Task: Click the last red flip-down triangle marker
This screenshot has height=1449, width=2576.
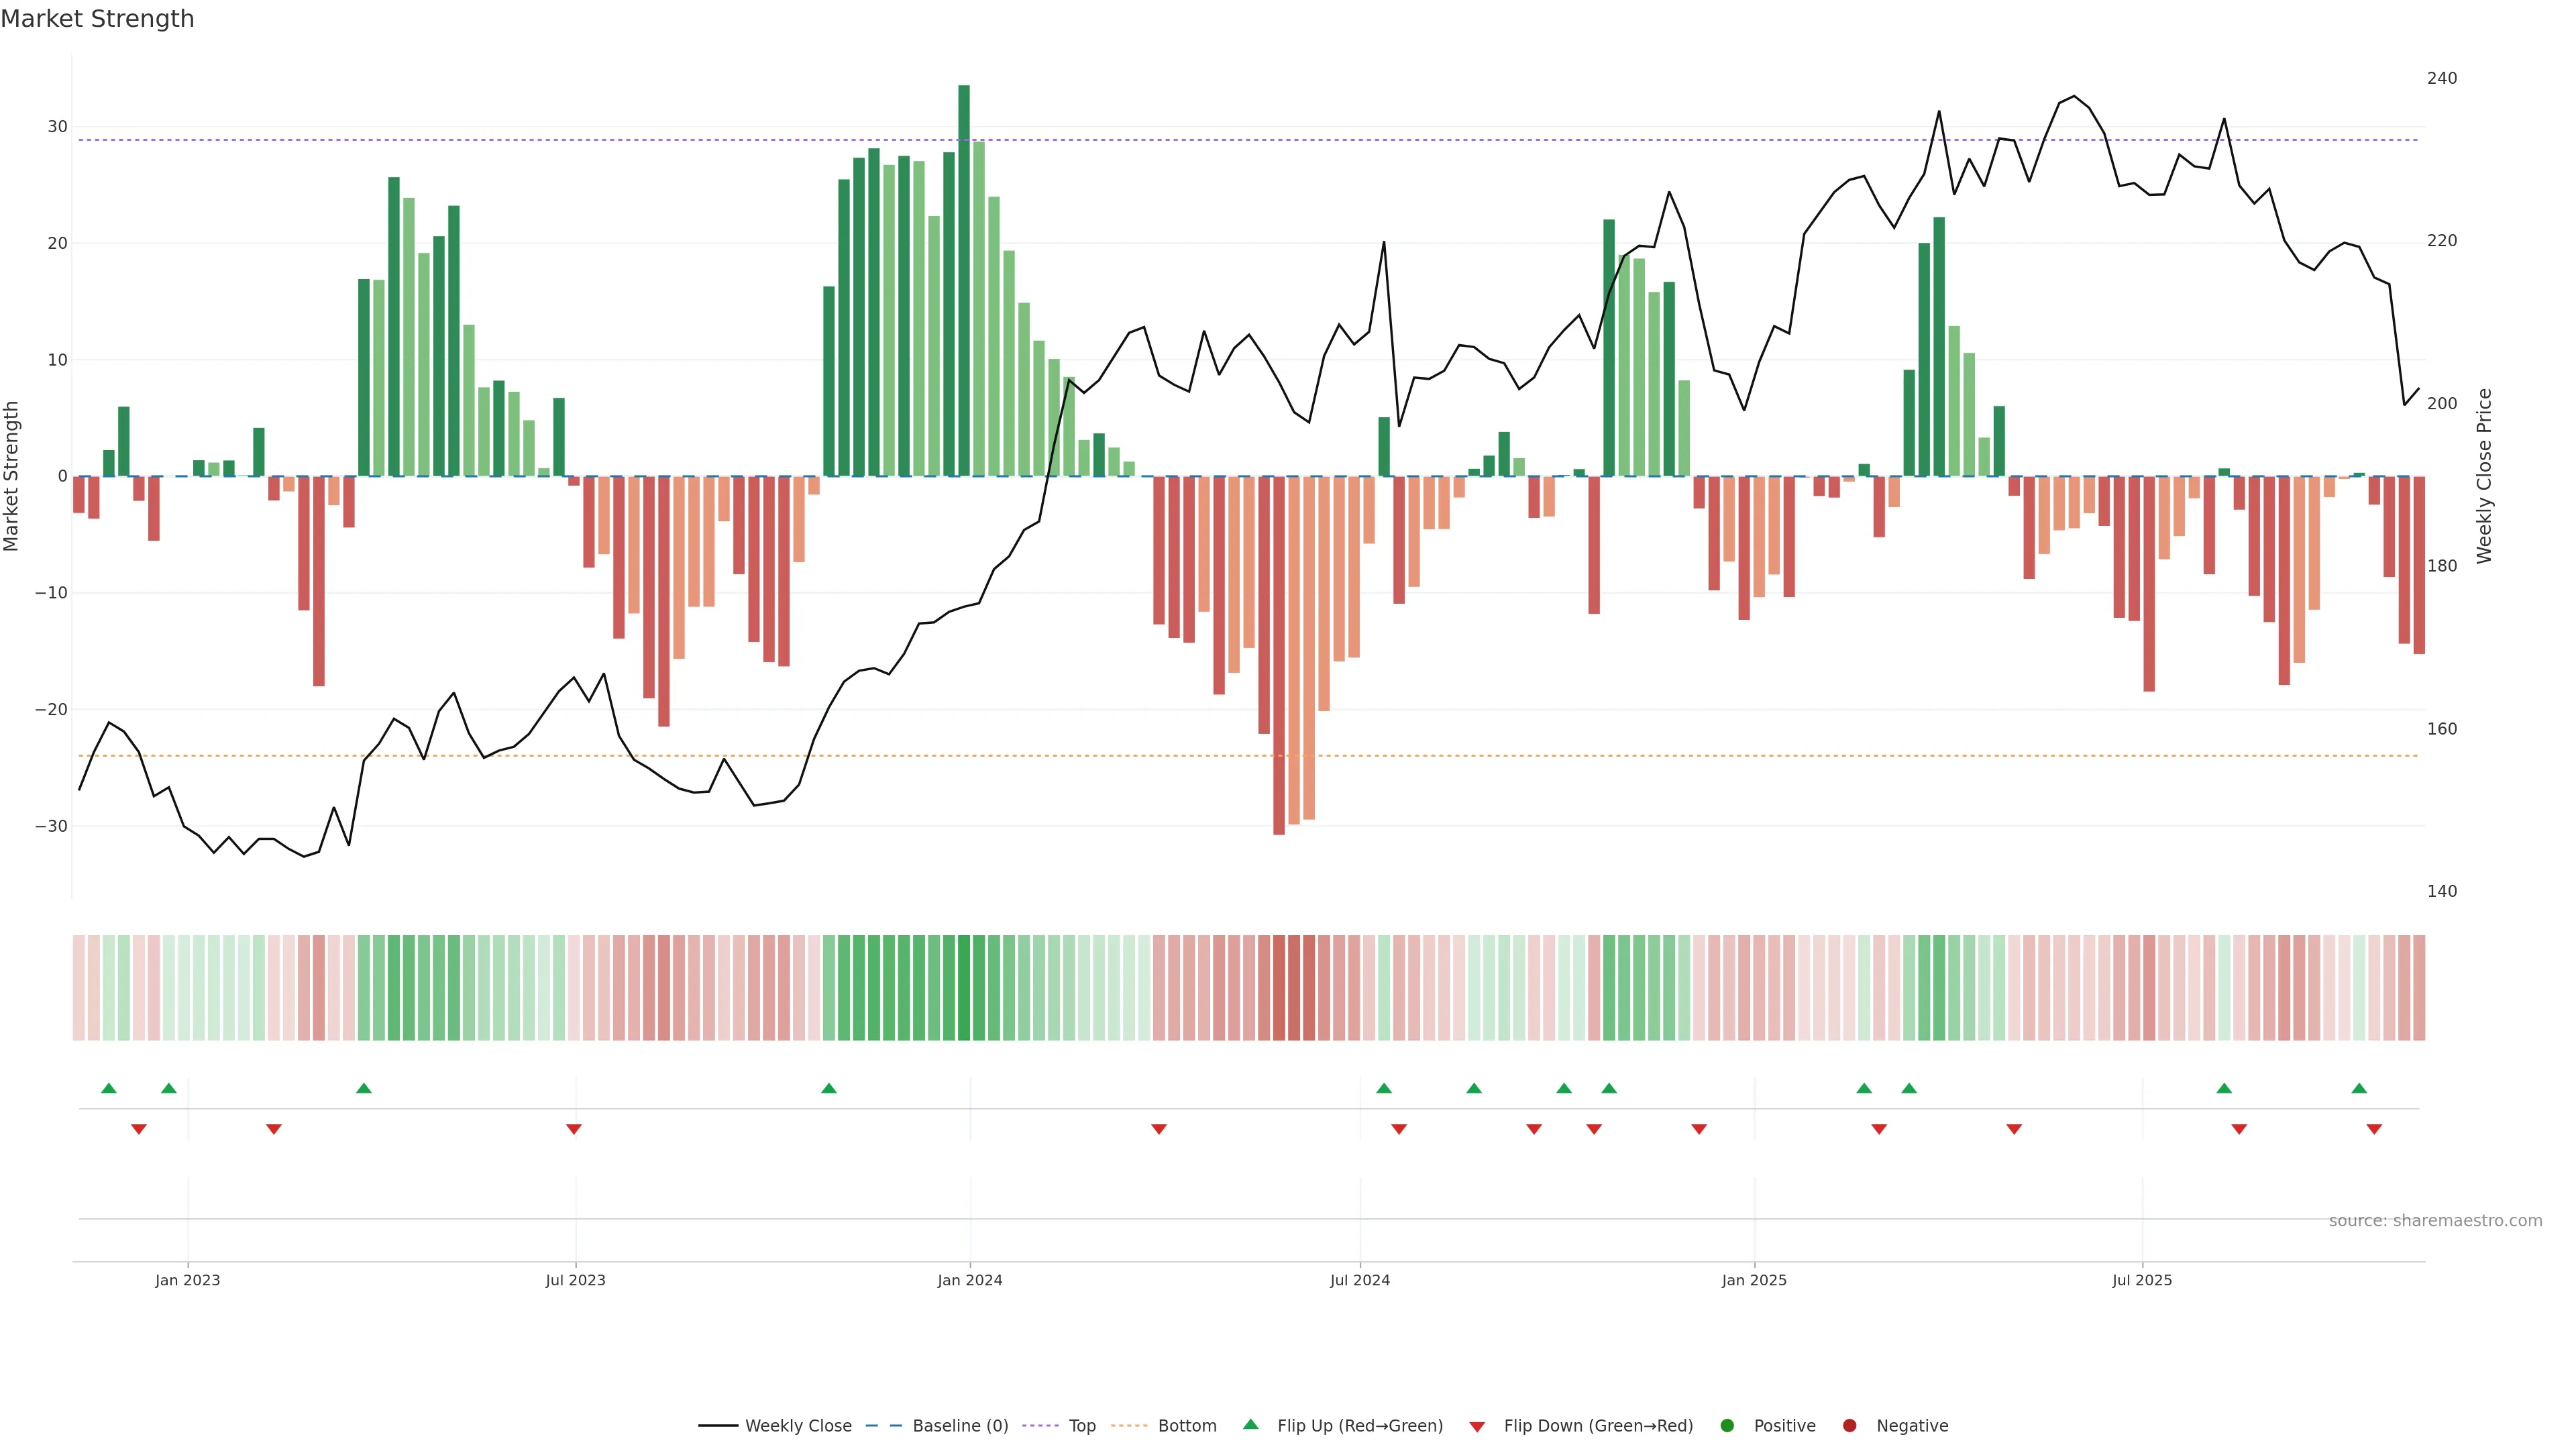Action: (2374, 1129)
